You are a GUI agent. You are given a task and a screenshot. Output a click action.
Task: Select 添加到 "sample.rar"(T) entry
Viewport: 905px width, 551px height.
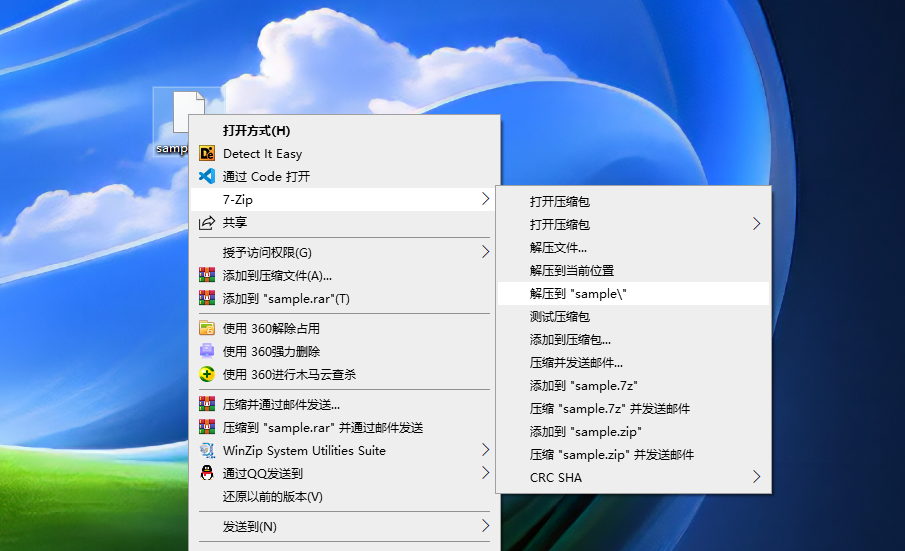[345, 298]
